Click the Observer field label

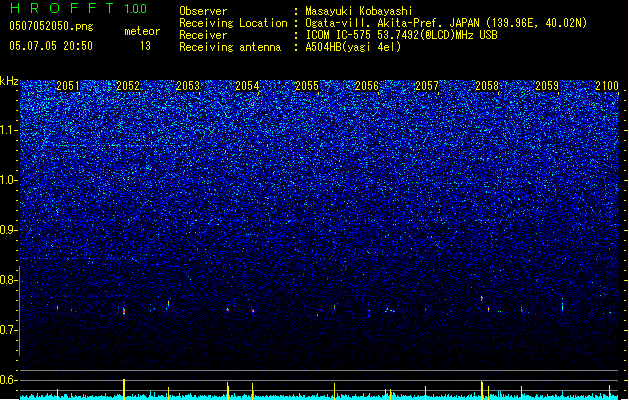pos(203,11)
